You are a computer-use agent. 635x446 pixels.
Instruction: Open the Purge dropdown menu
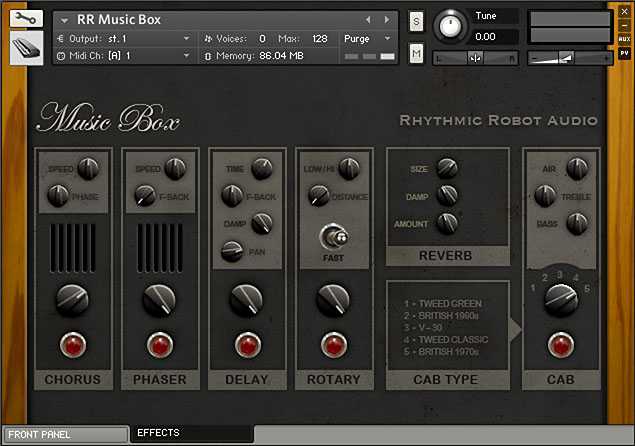click(367, 38)
